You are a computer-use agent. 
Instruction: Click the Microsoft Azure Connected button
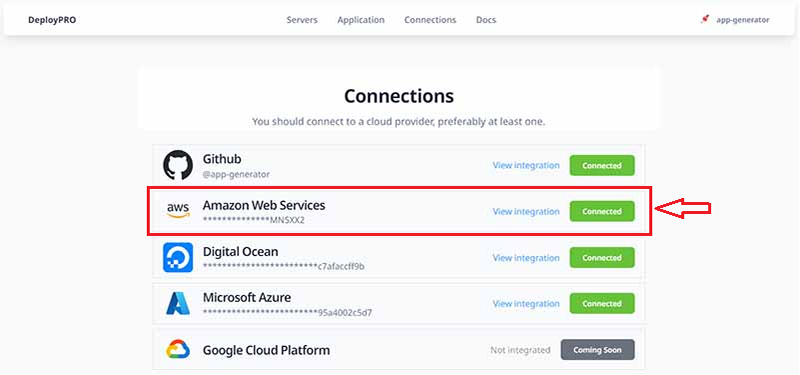[602, 304]
